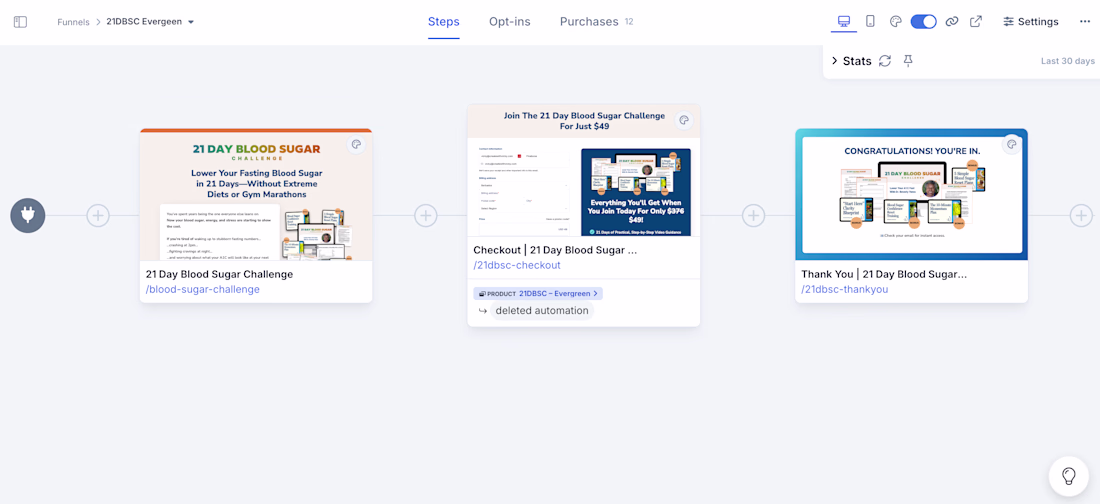Open the Steps tab
The width and height of the screenshot is (1100, 504).
pyautogui.click(x=444, y=22)
